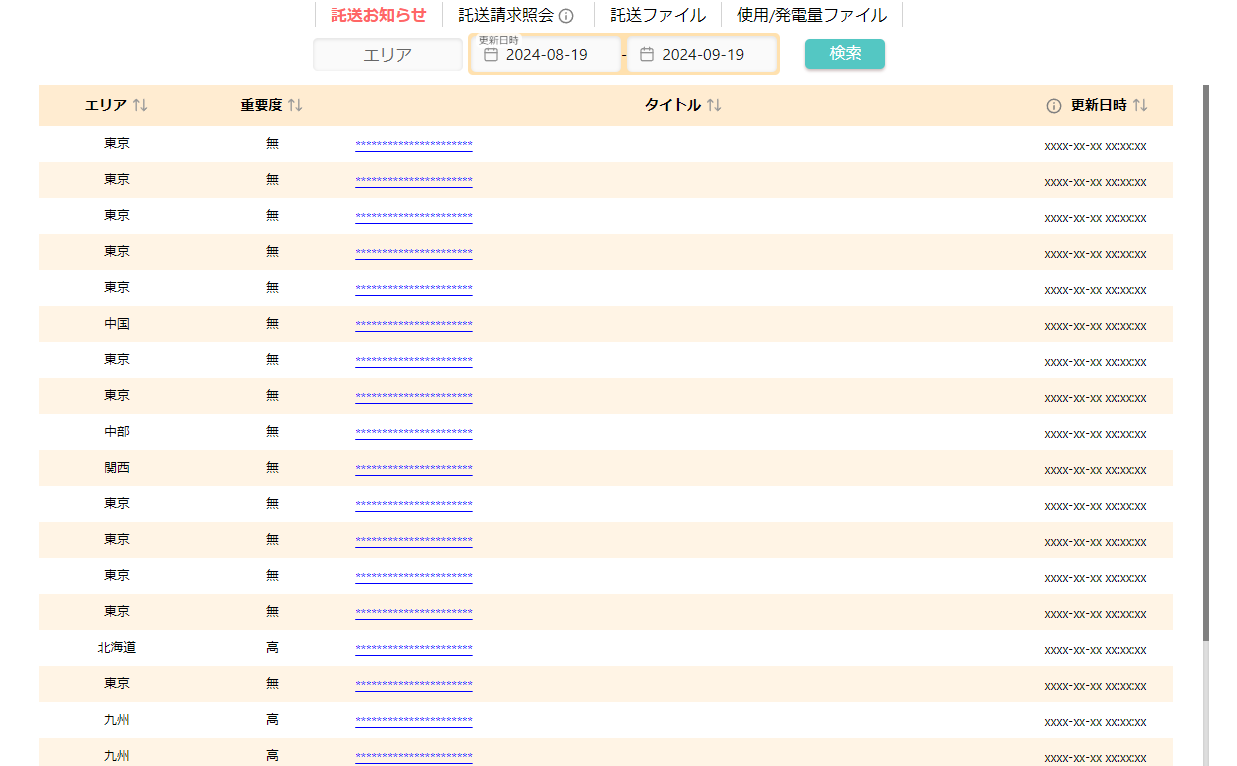Select the 北海道 area cell
This screenshot has height=766, width=1237.
click(117, 648)
